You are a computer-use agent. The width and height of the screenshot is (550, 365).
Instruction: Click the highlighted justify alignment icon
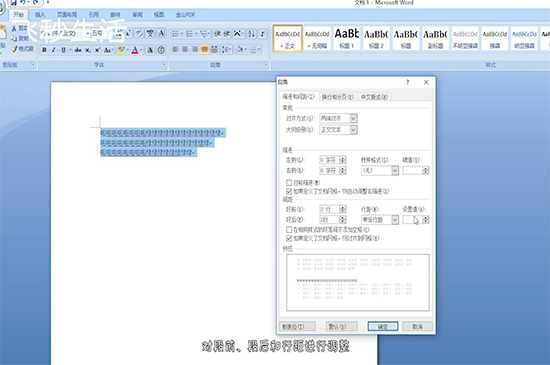(204, 50)
